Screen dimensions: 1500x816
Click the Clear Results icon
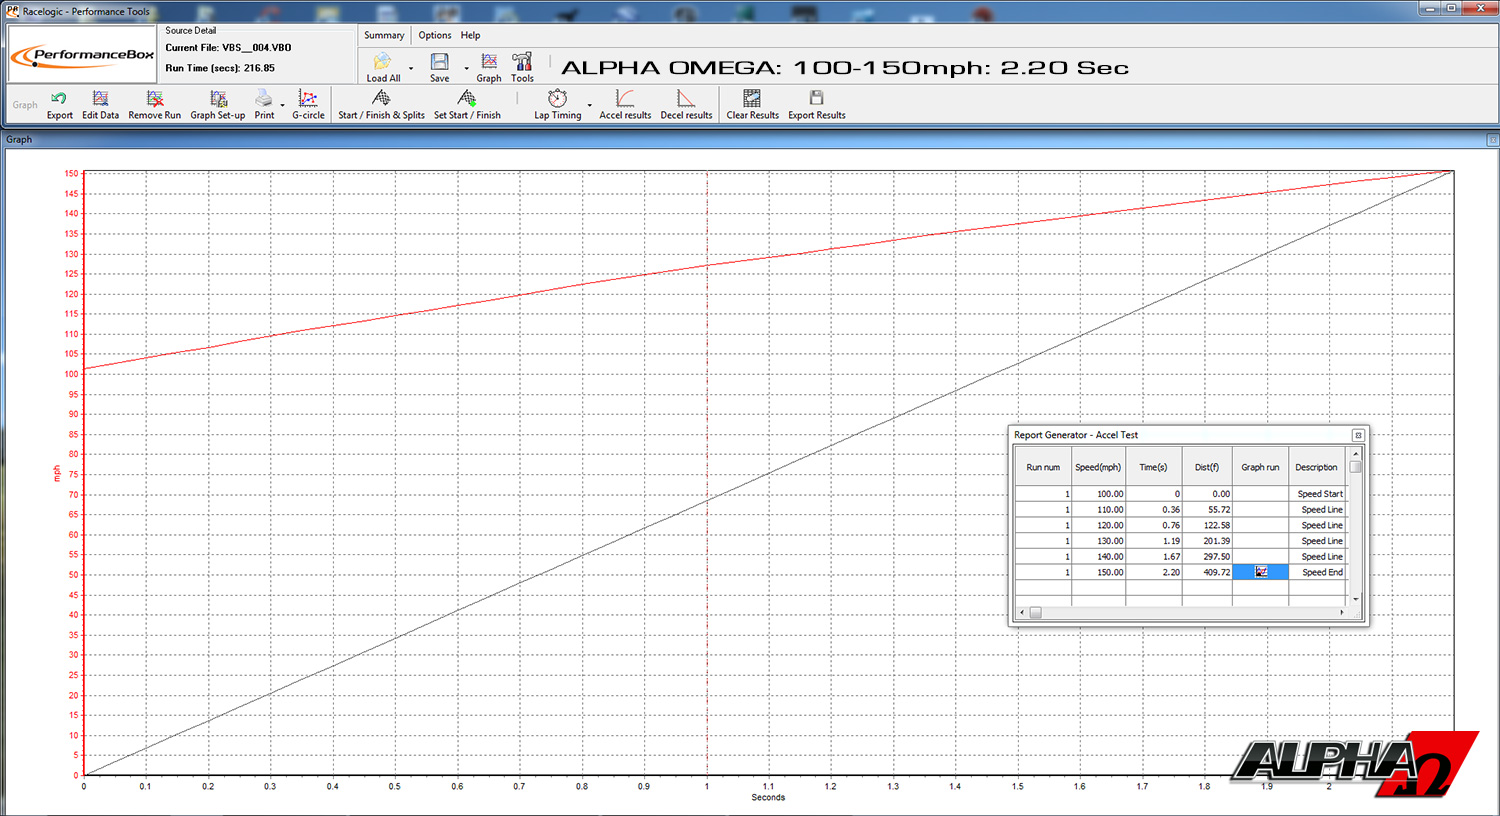click(x=752, y=98)
